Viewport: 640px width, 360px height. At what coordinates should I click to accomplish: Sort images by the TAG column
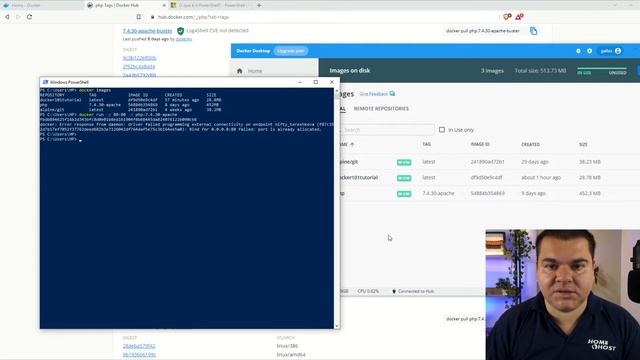pos(427,144)
